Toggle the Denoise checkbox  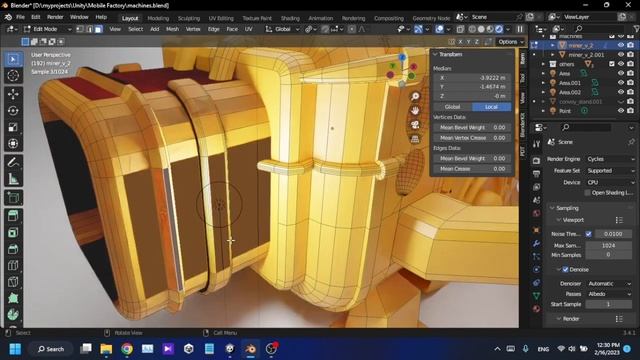point(565,269)
